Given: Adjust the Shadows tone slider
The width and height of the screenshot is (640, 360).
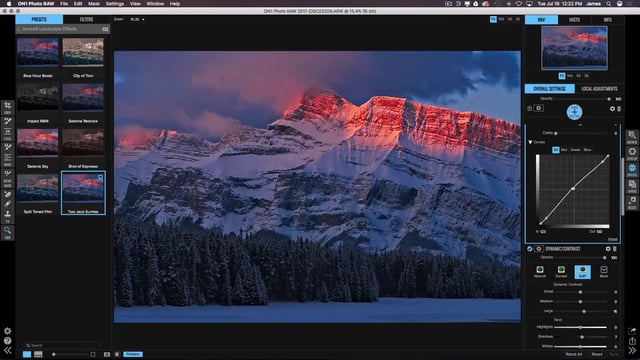Looking at the screenshot, I should pyautogui.click(x=580, y=337).
